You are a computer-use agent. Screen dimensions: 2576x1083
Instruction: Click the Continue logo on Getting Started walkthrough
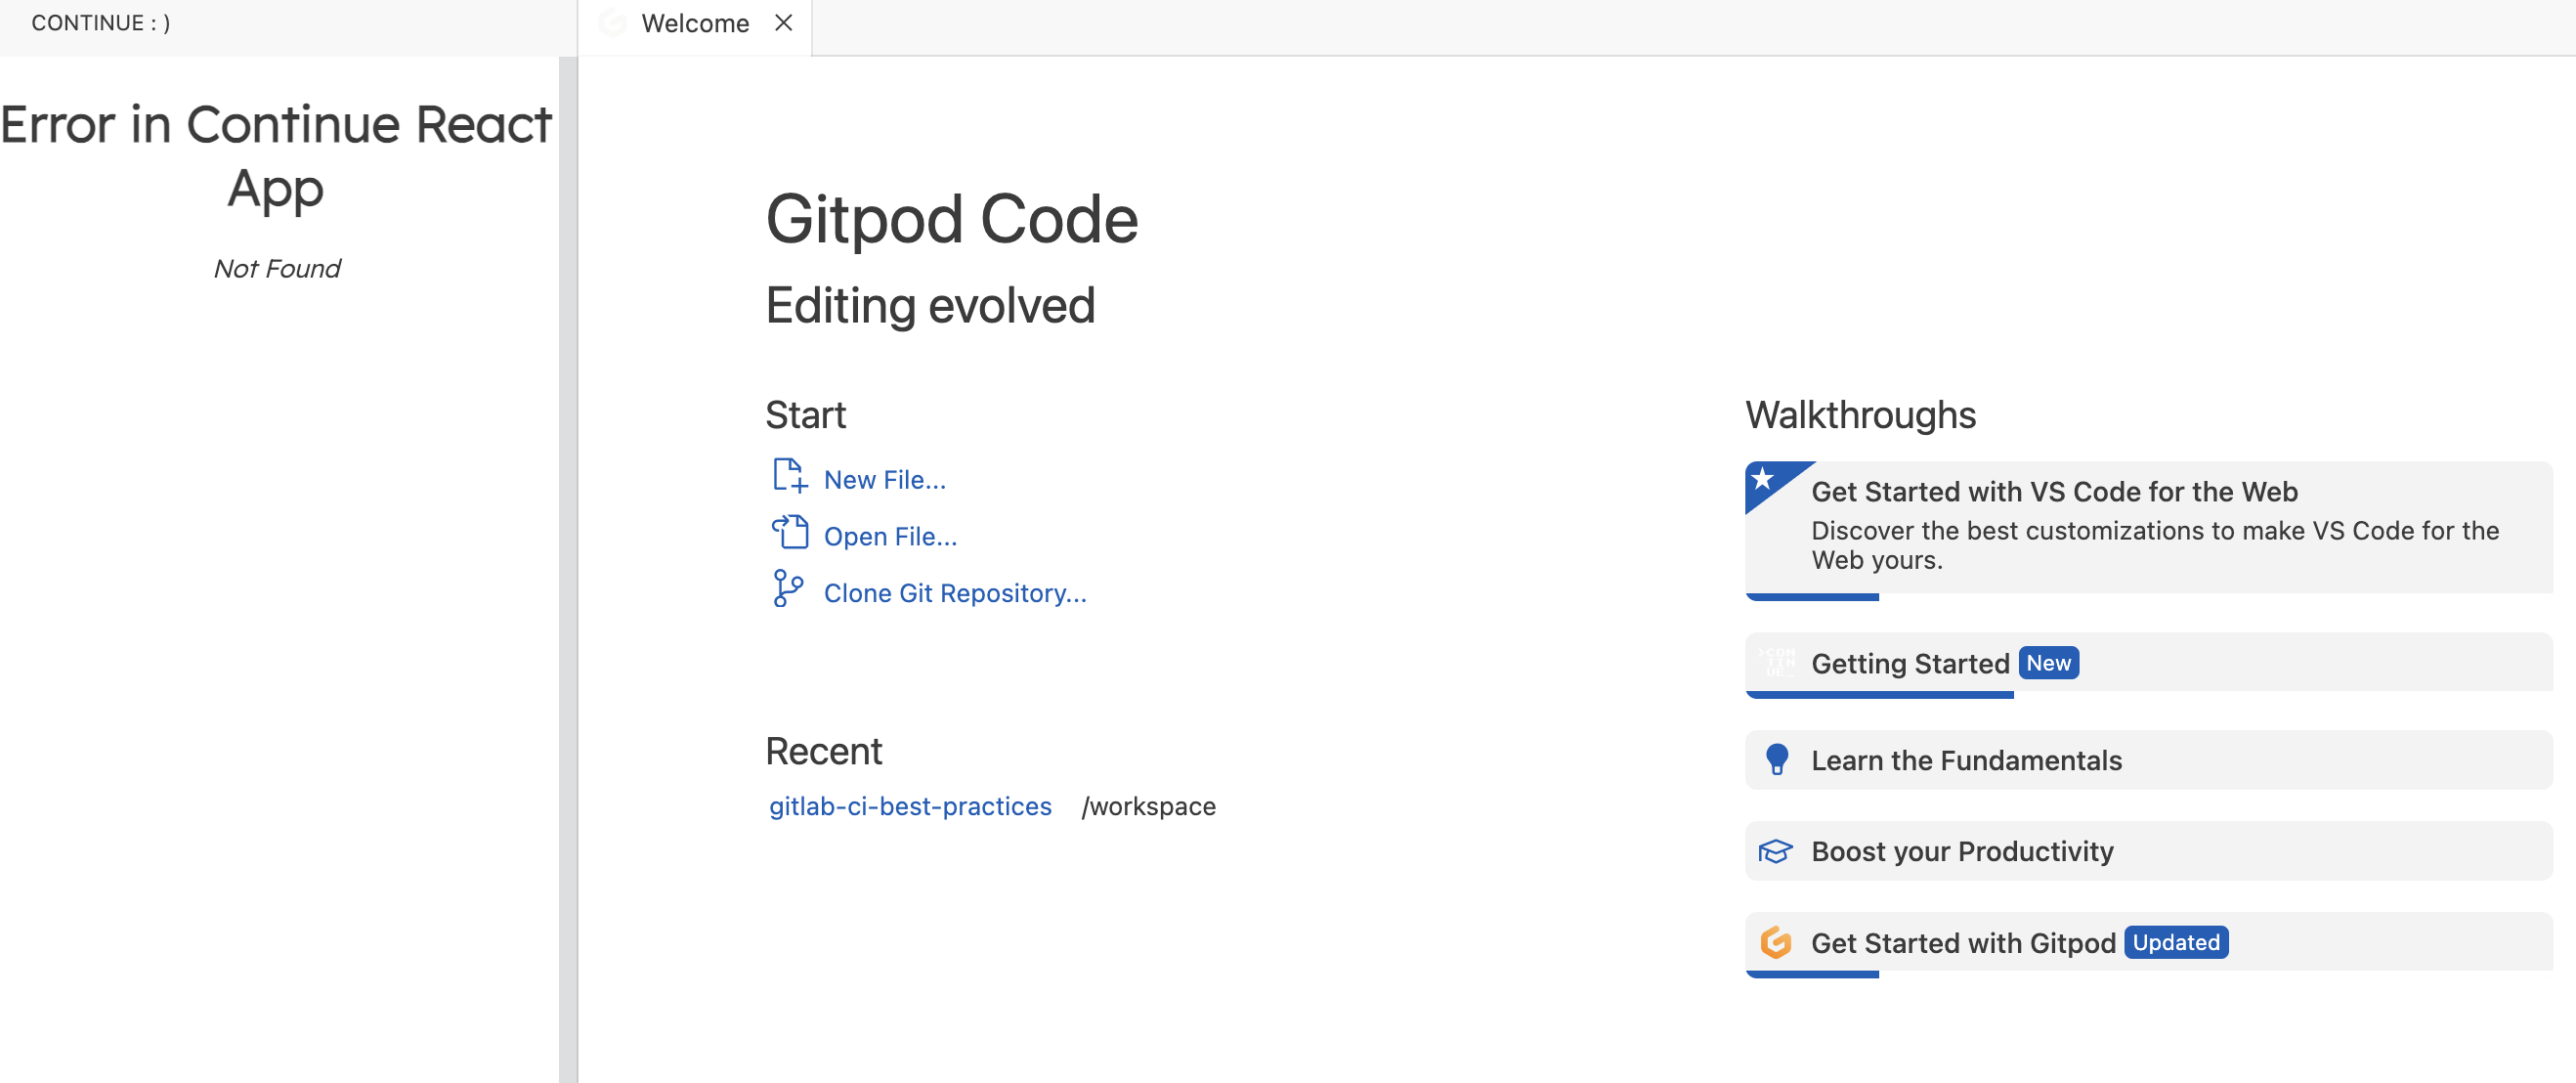1779,663
